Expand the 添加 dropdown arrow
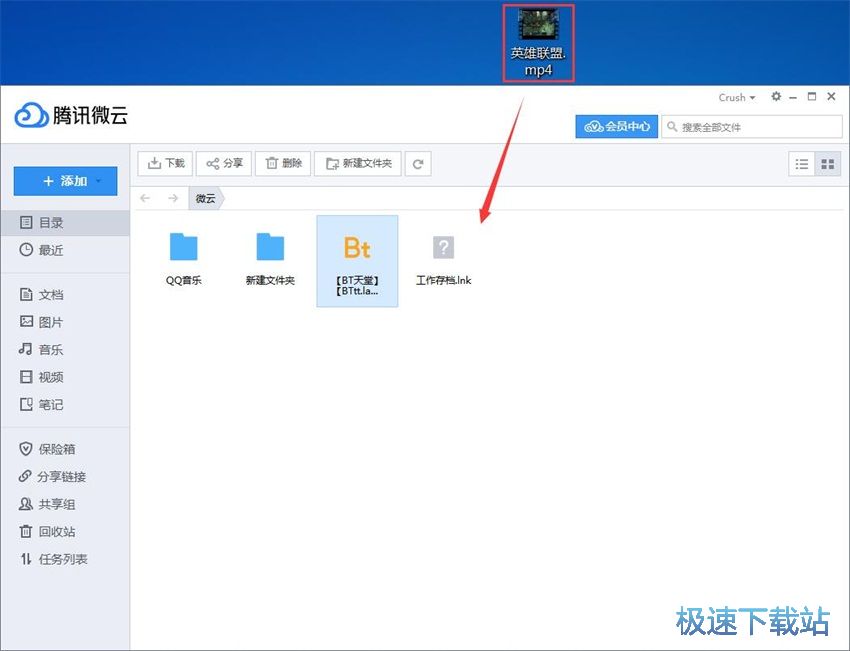 (99, 181)
